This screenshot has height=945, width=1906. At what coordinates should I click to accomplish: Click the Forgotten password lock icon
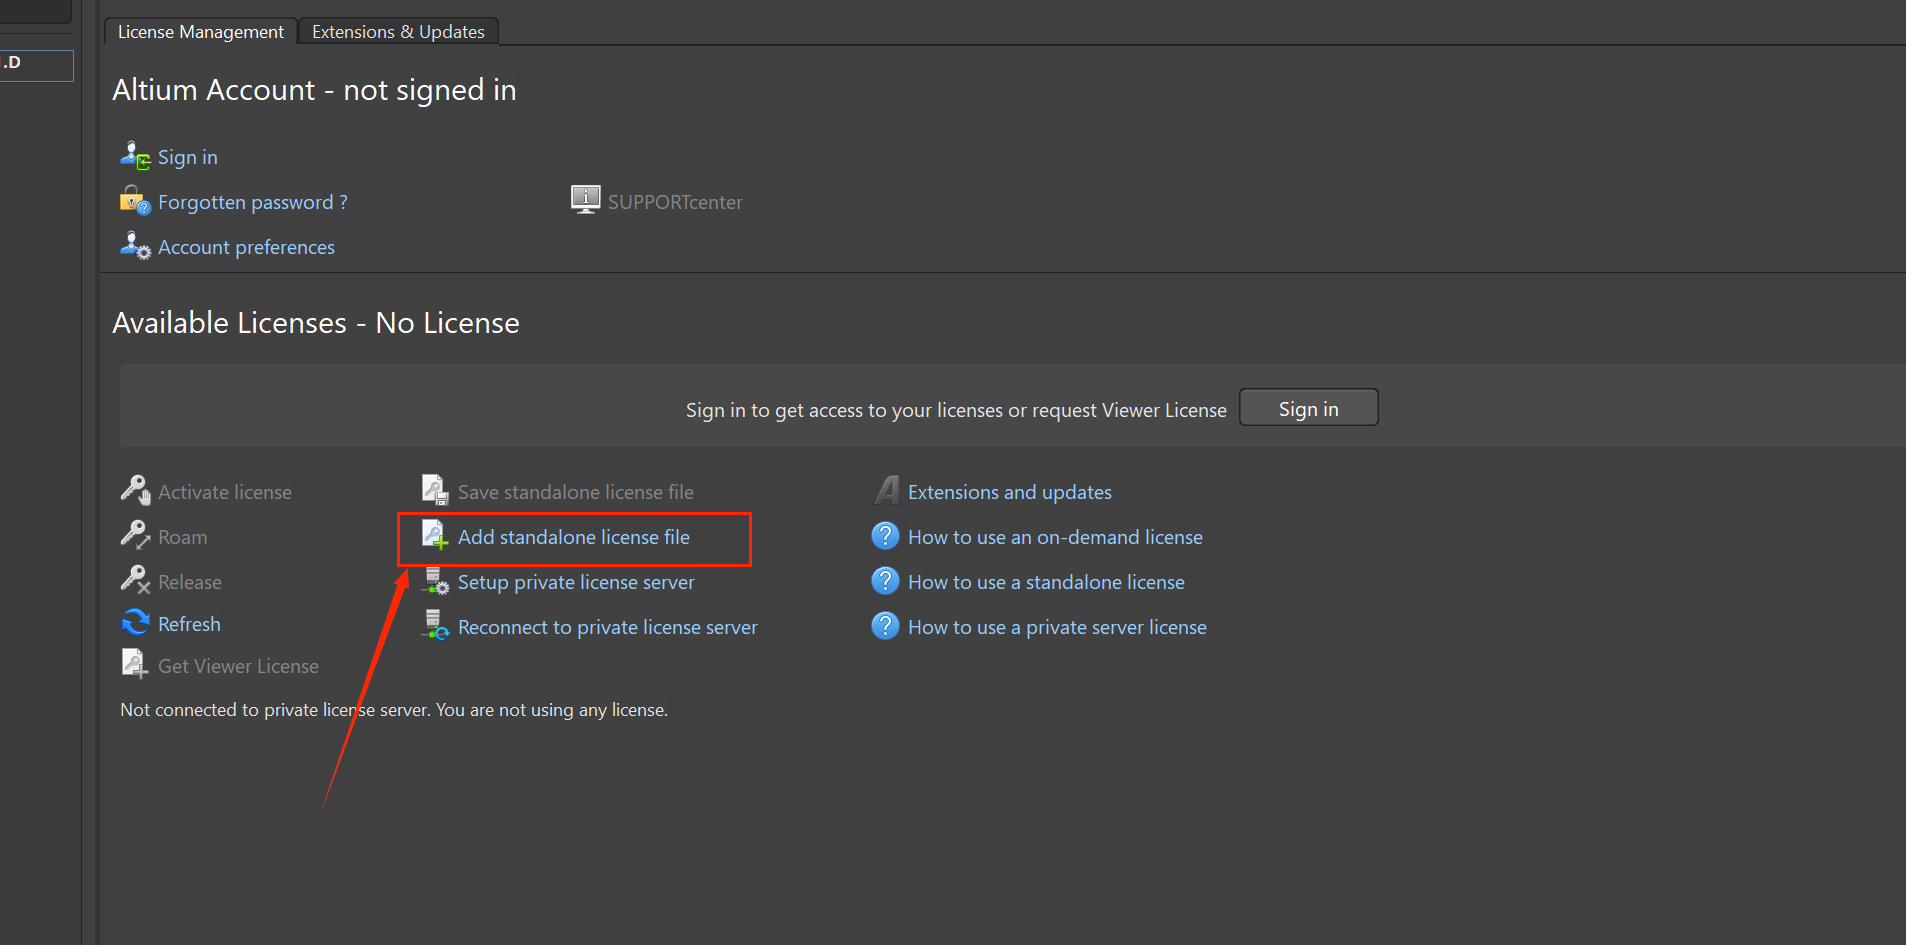pyautogui.click(x=135, y=201)
